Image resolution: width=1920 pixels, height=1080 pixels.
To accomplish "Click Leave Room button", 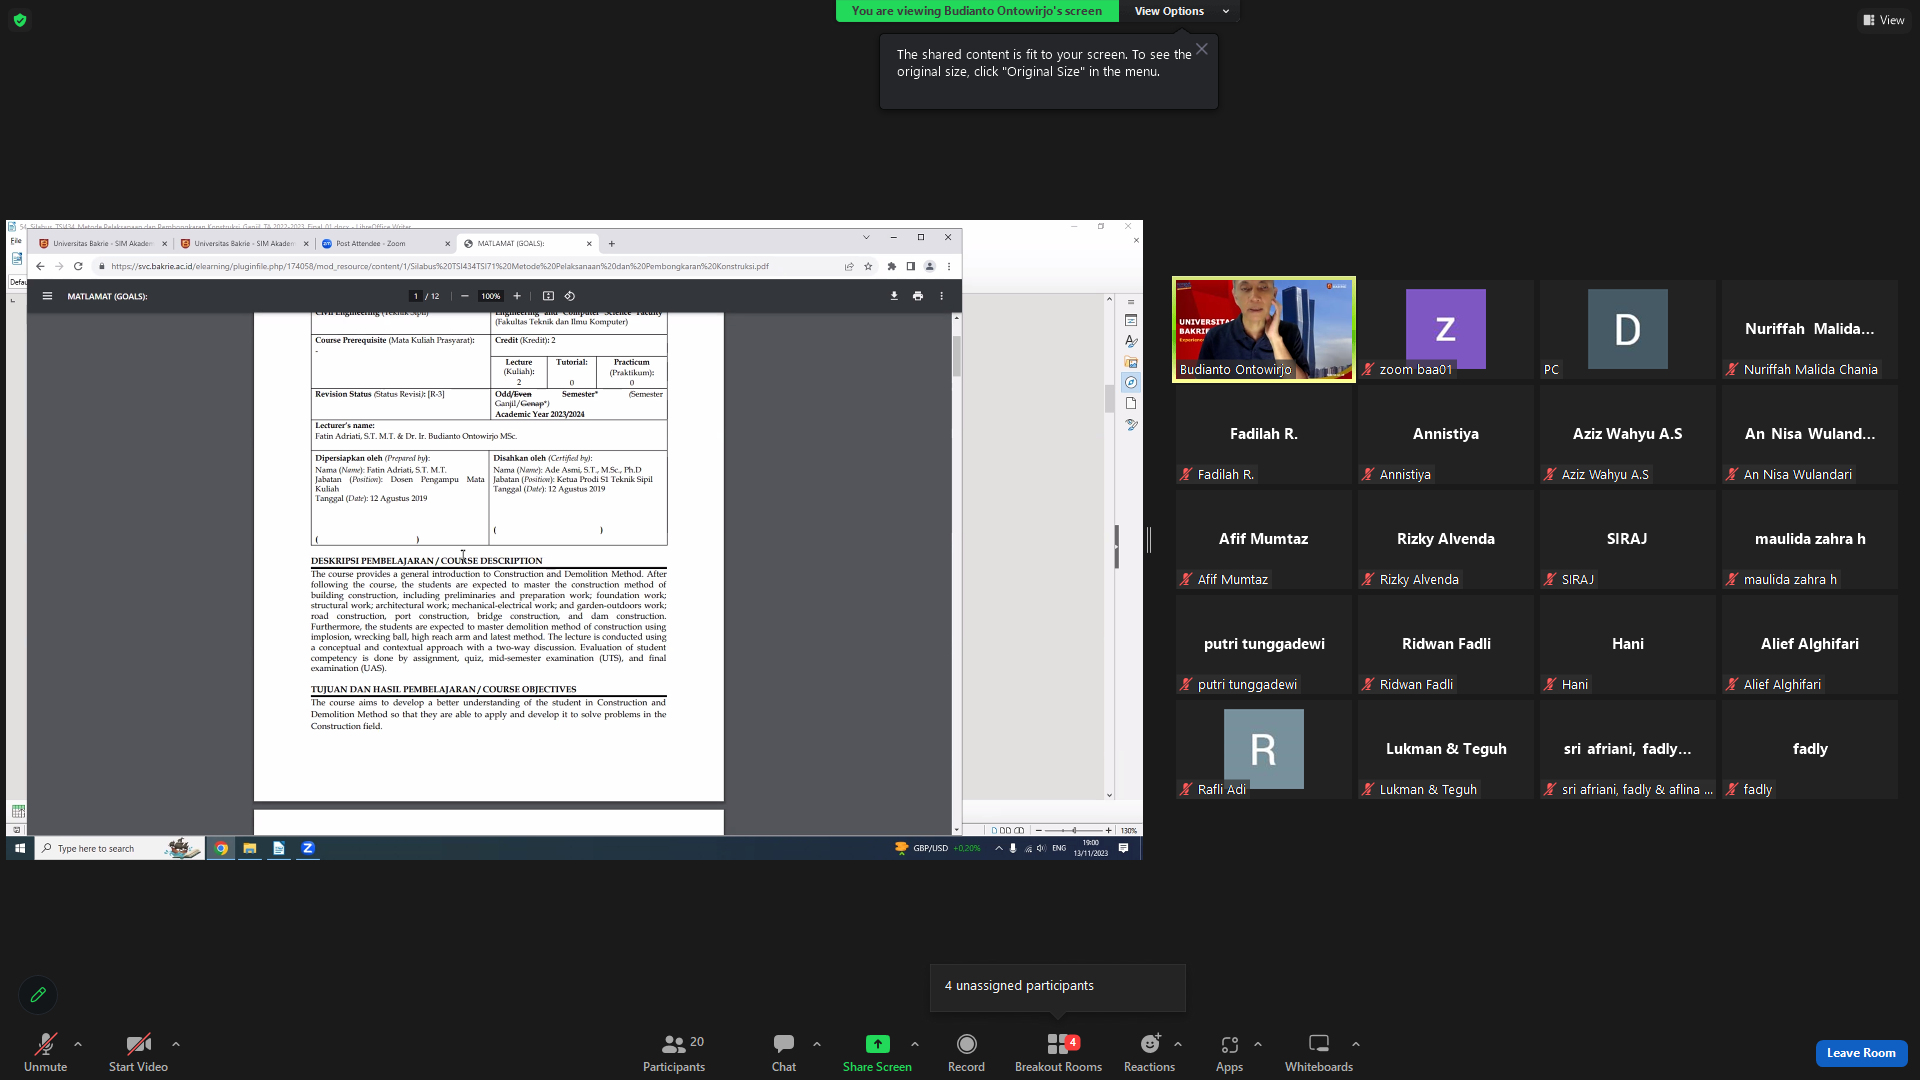I will tap(1861, 1053).
